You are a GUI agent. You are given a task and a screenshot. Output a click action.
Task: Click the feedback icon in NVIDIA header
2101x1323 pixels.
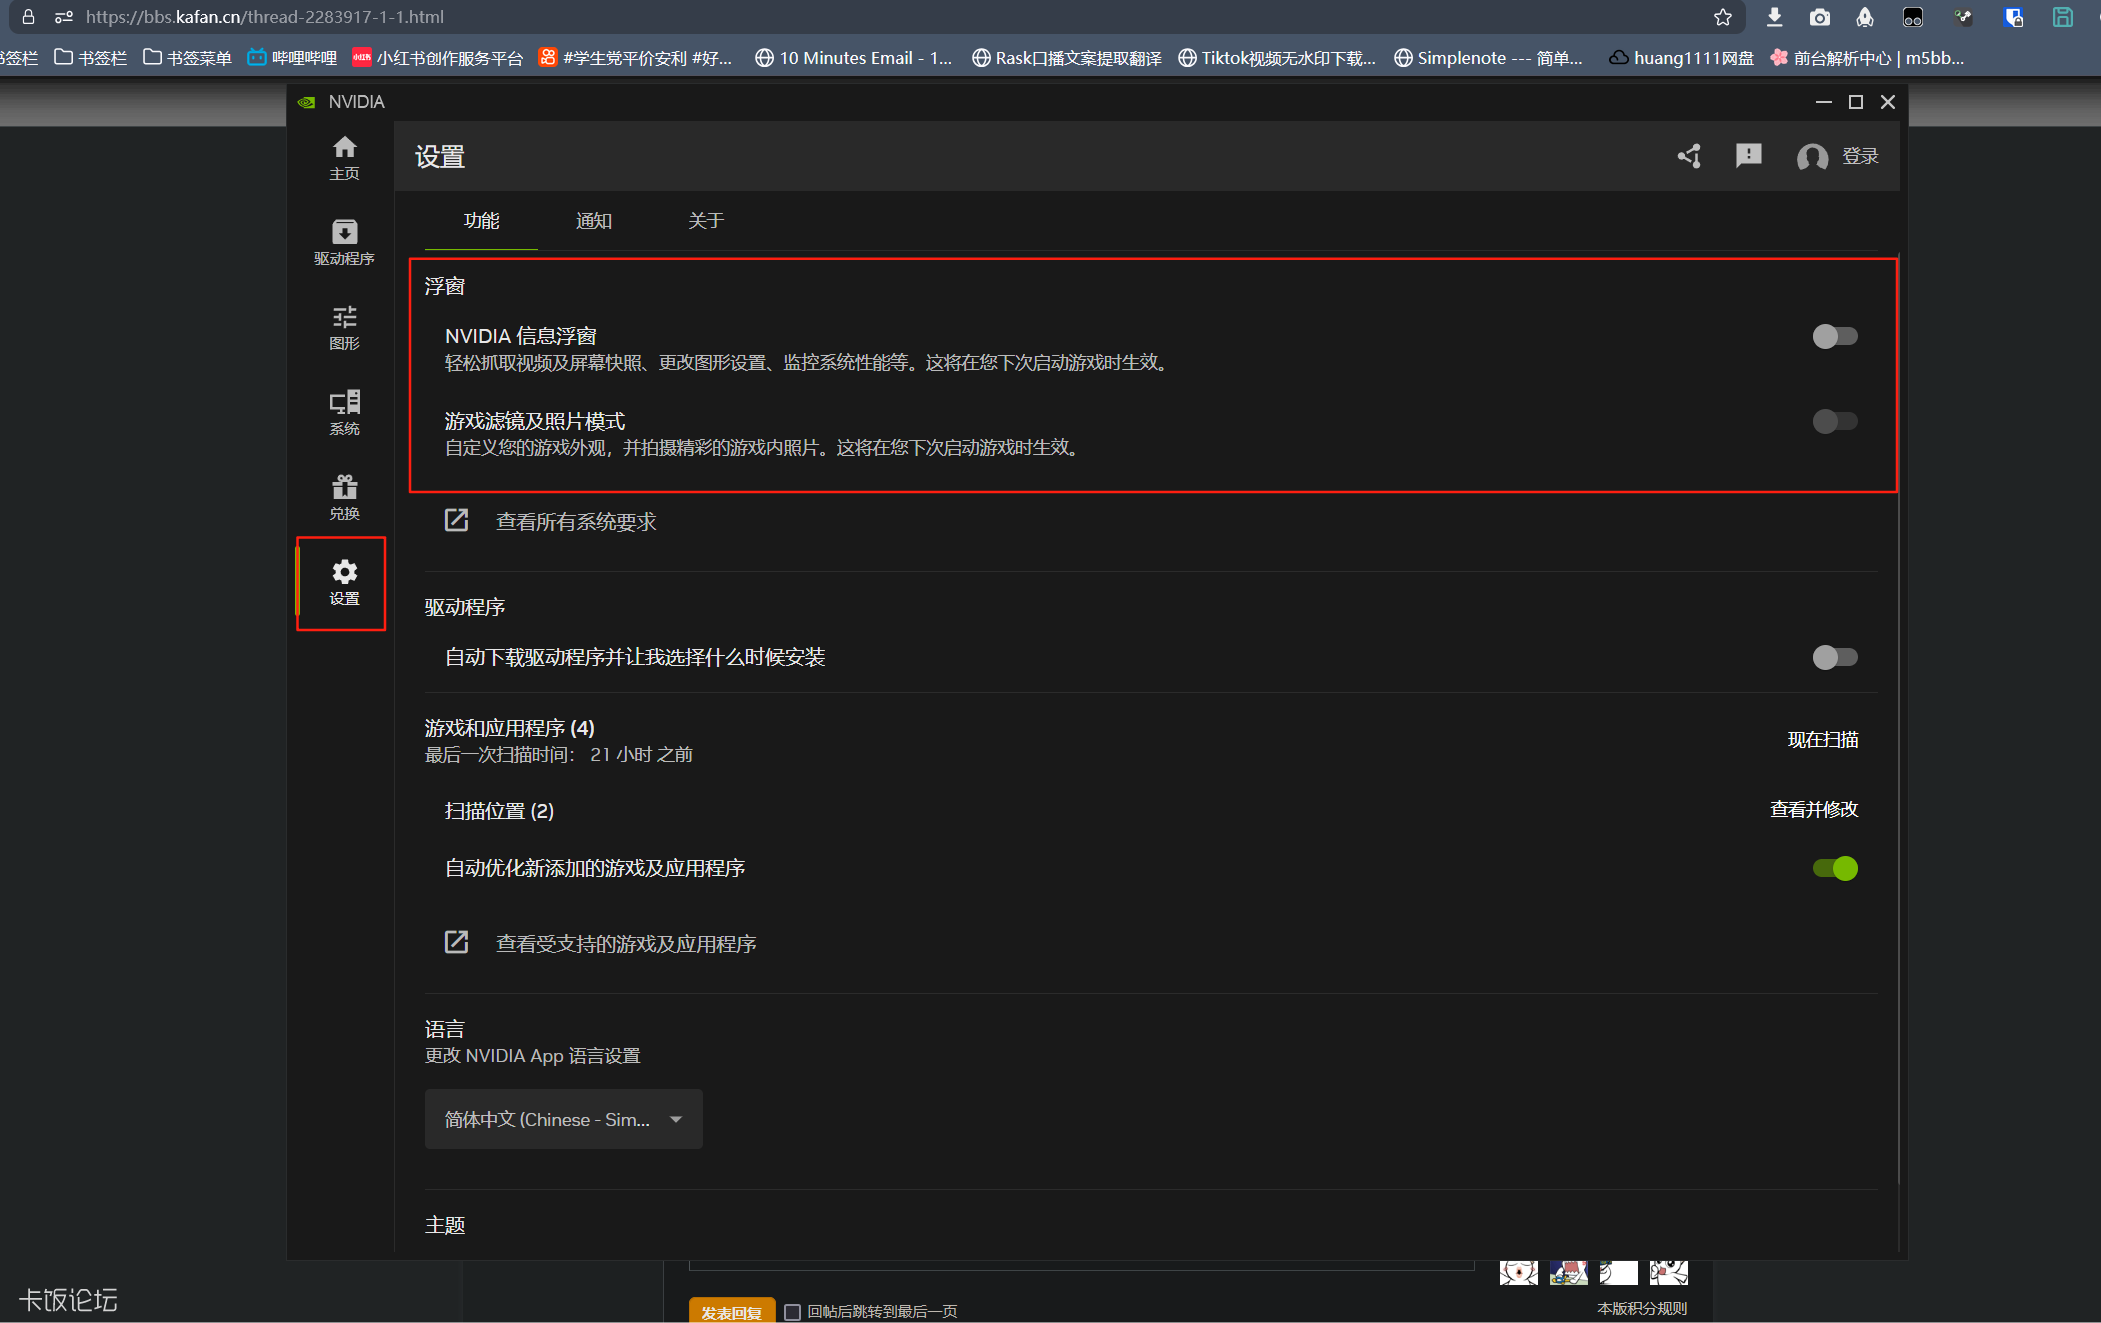[x=1748, y=155]
